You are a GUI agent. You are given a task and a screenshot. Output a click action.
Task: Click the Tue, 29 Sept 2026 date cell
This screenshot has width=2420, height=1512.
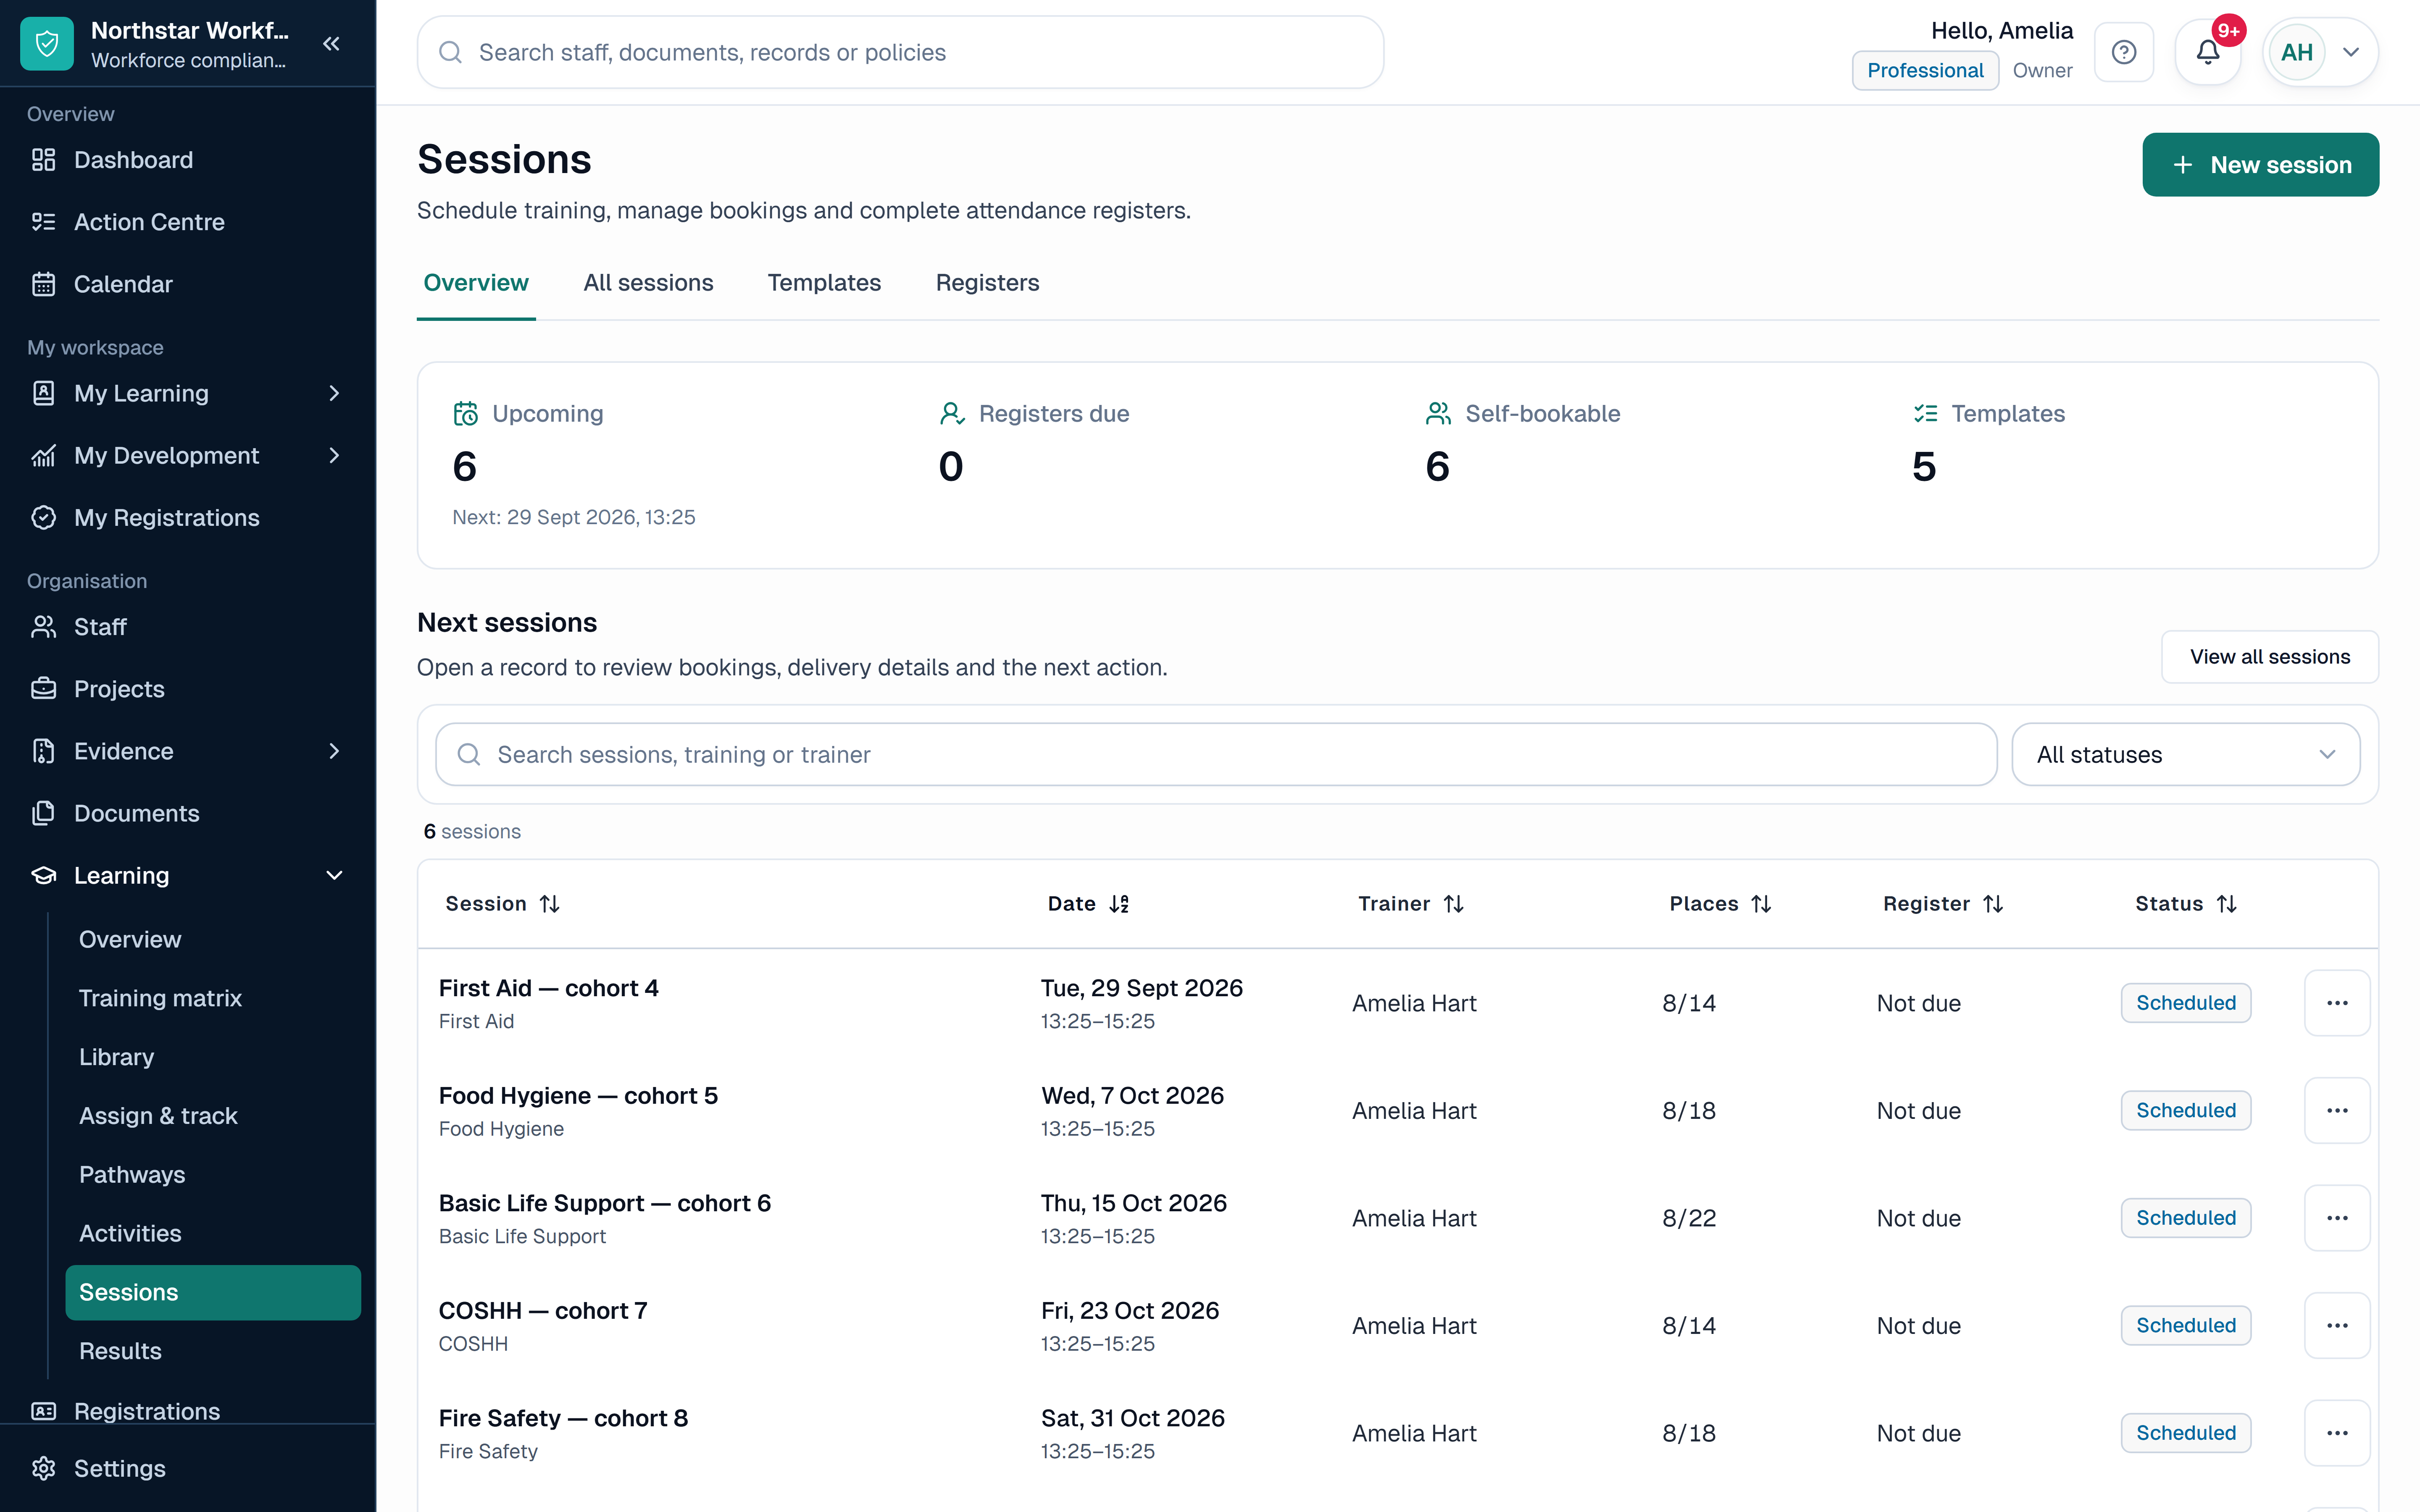1141,988
